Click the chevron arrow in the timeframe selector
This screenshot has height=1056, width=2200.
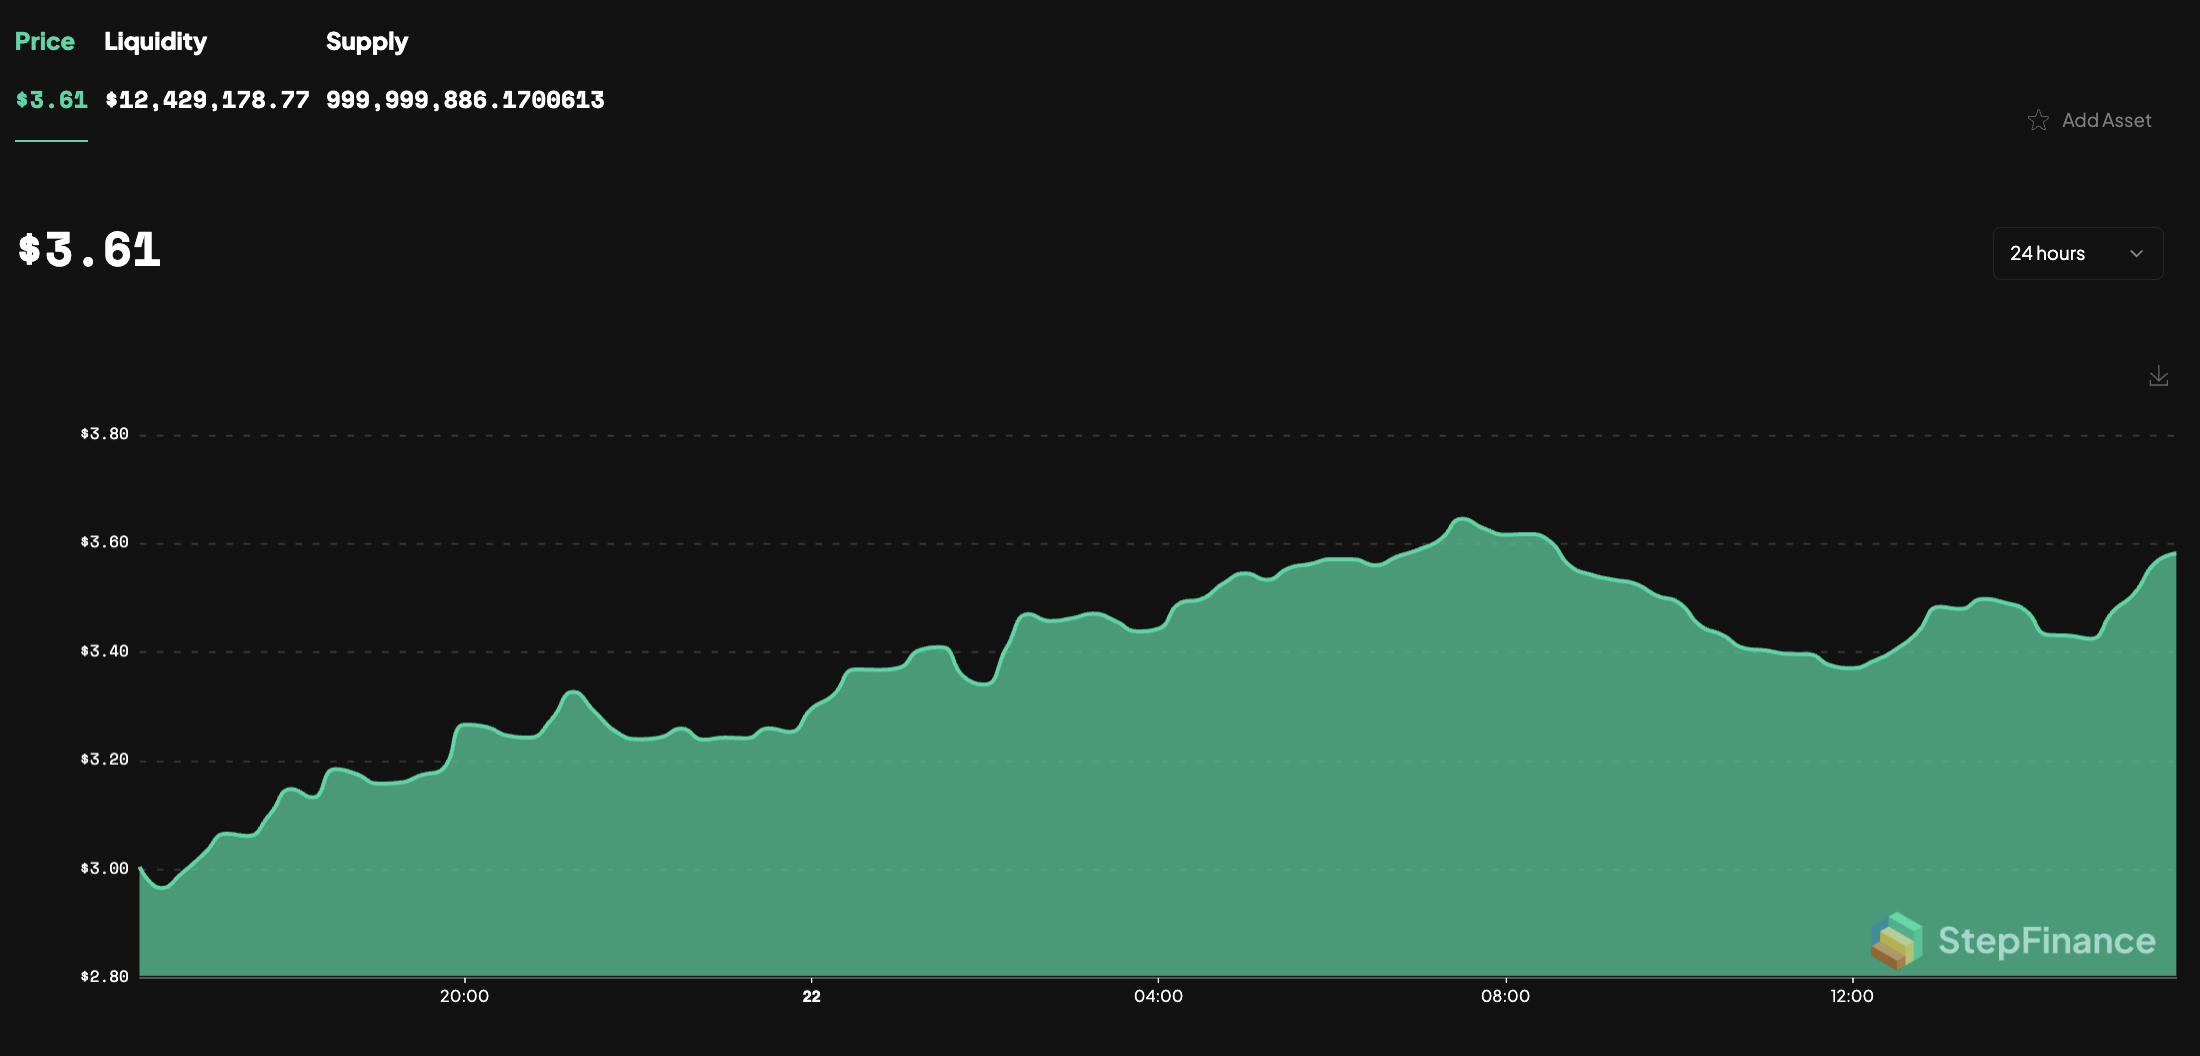tap(2136, 254)
